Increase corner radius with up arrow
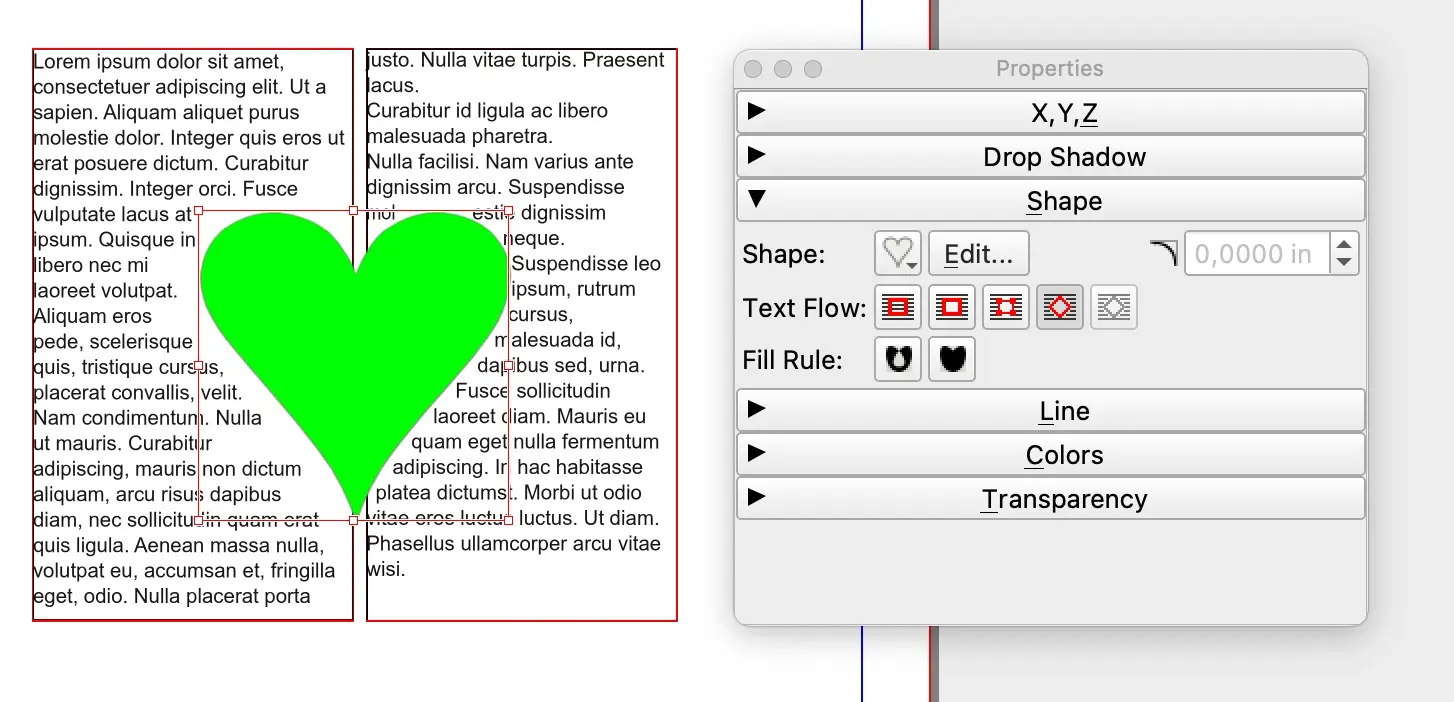This screenshot has width=1454, height=702. pos(1345,245)
